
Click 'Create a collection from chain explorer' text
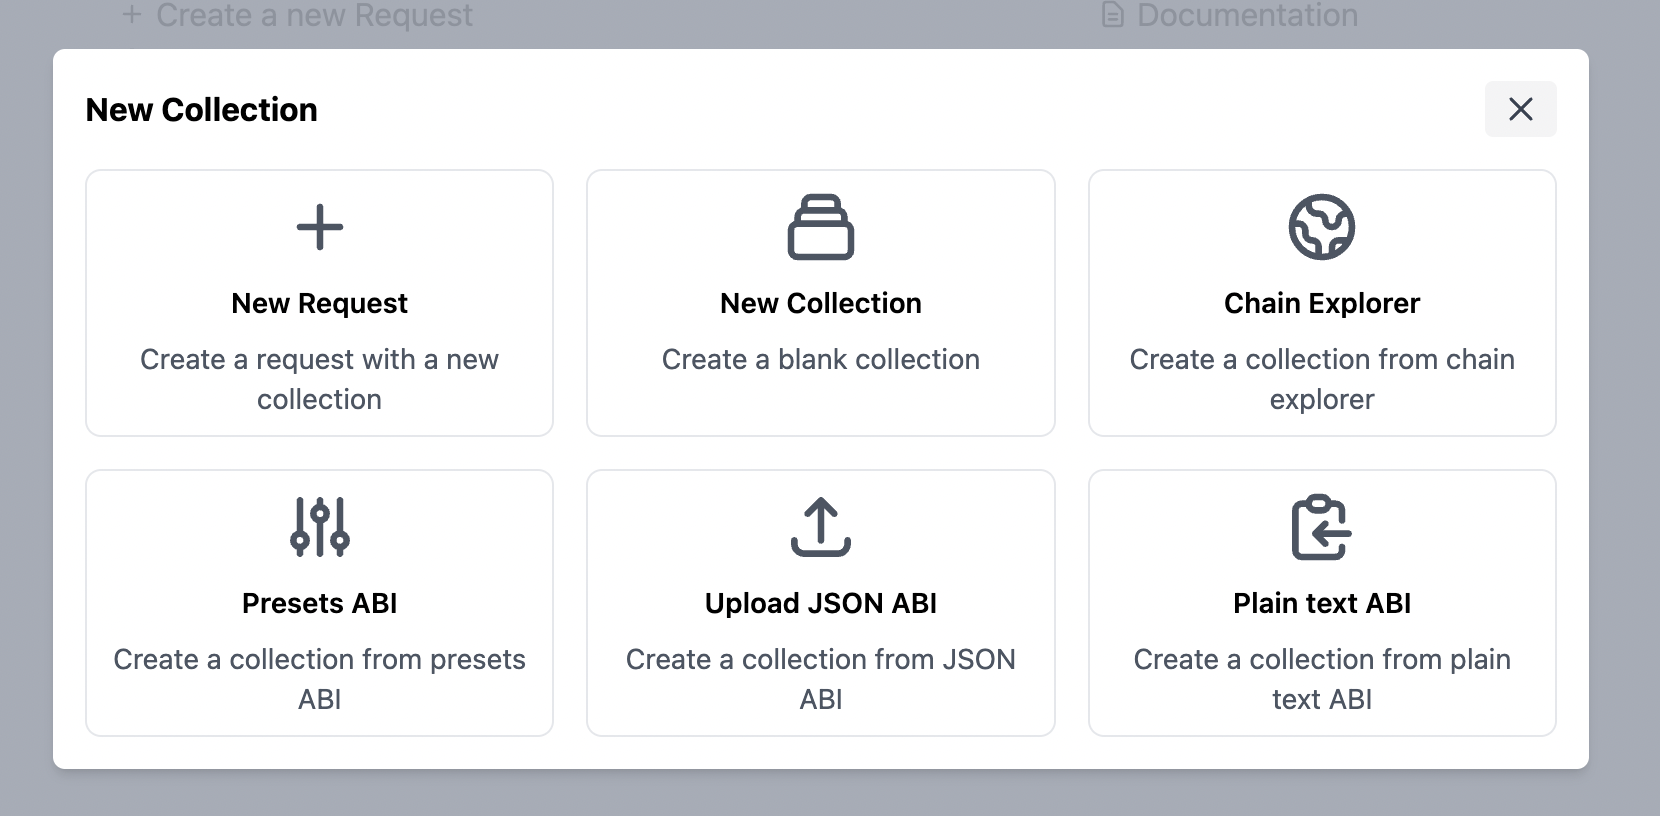1322,379
